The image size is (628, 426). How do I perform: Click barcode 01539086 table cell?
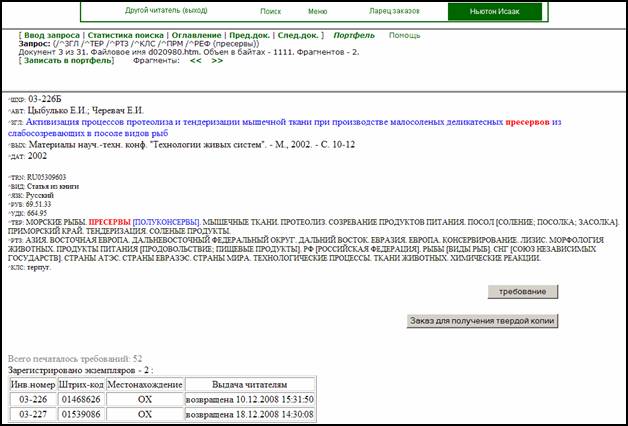(x=83, y=413)
